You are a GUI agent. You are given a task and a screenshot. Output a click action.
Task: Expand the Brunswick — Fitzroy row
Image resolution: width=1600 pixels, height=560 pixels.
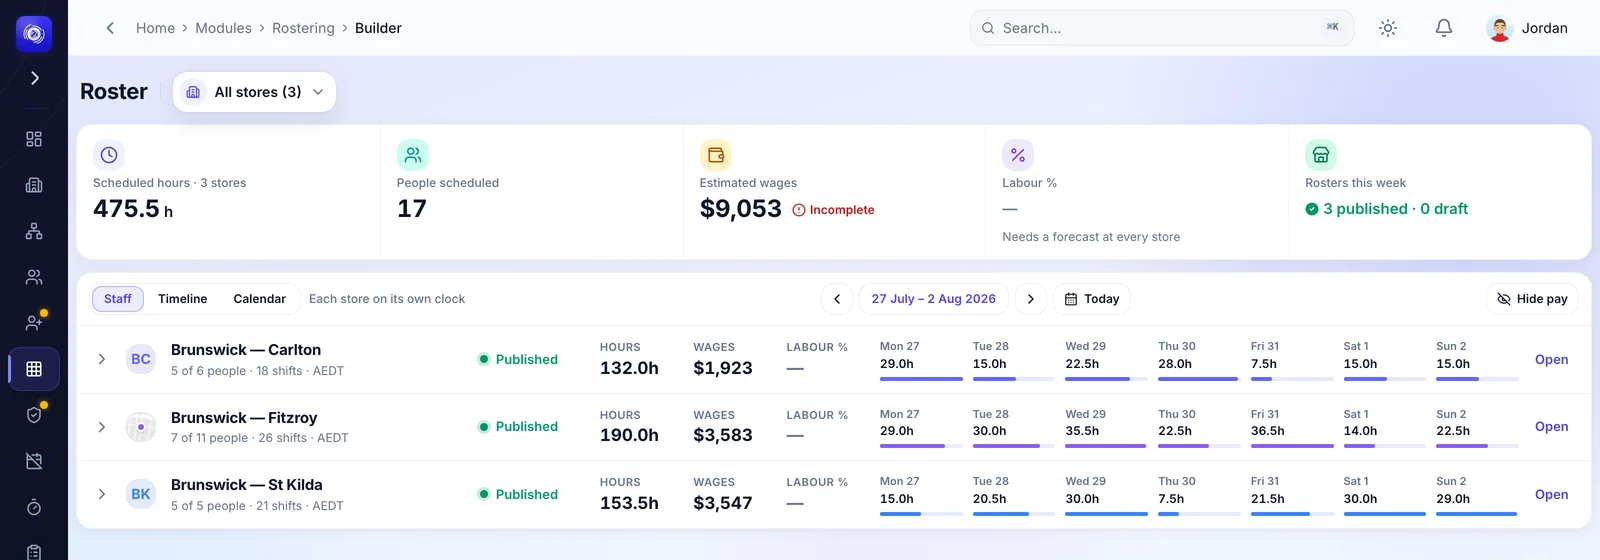point(102,427)
